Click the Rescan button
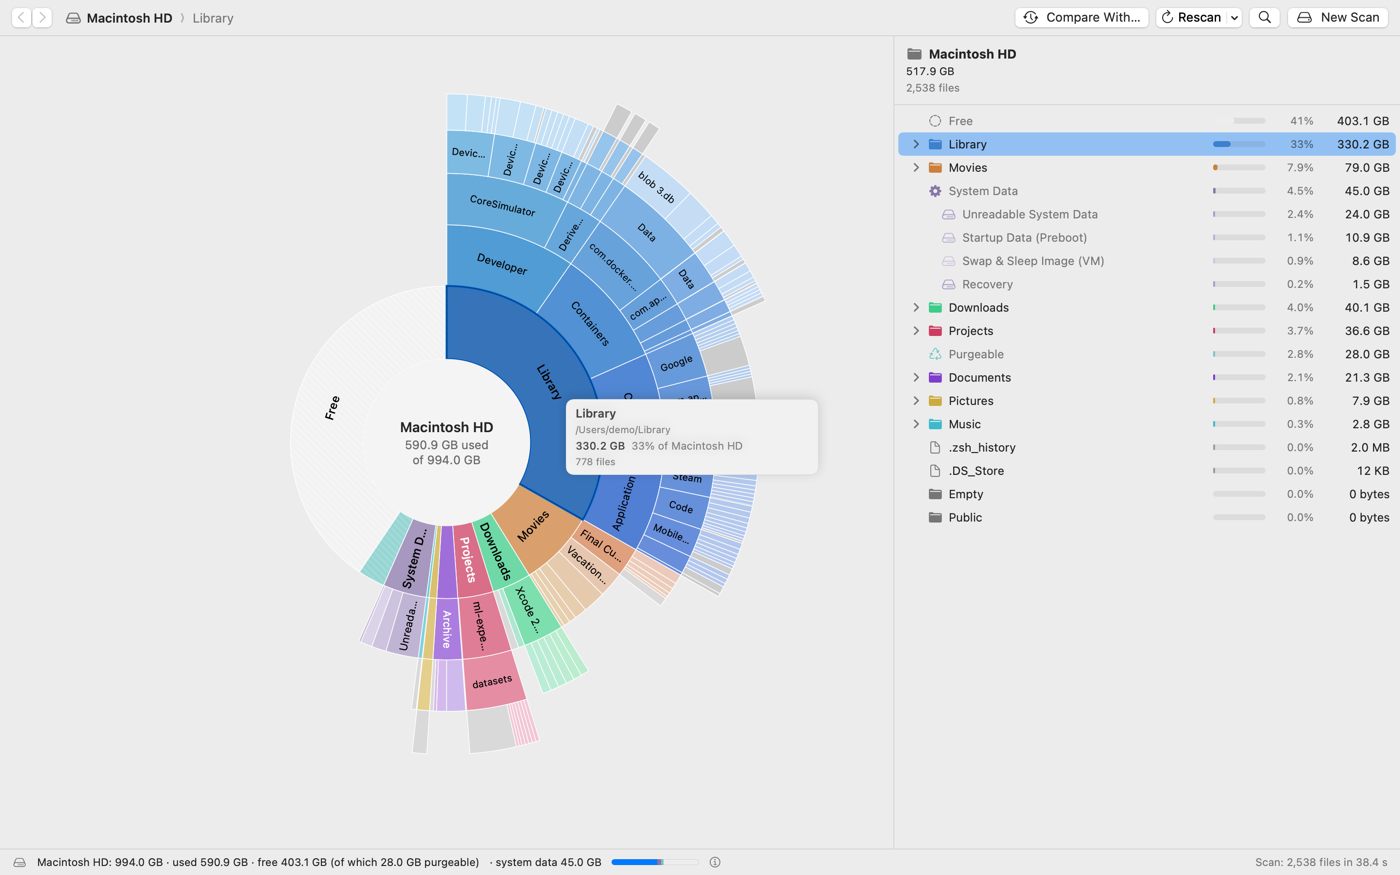Screen dimensions: 1400x875 tap(1191, 18)
